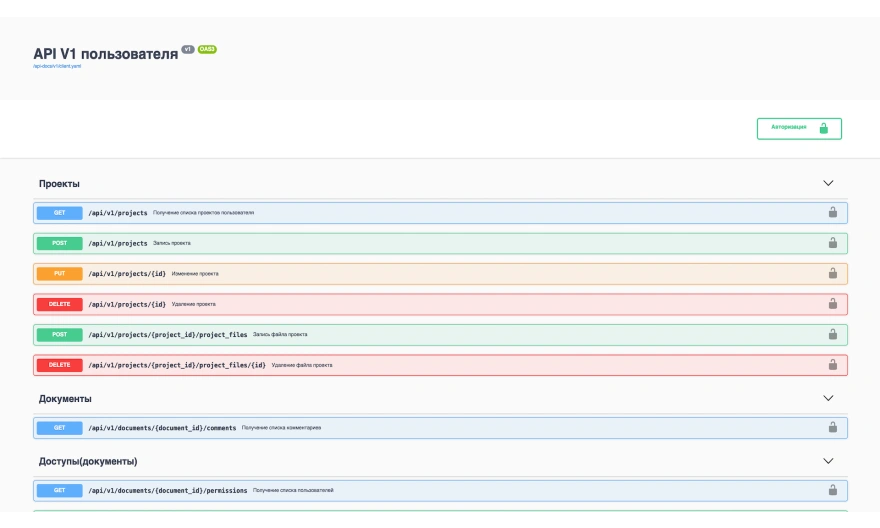Screen dimensions: 880x528
Task: Click lock icon on PUT /api/v1/projects/{id} row
Action: point(832,273)
